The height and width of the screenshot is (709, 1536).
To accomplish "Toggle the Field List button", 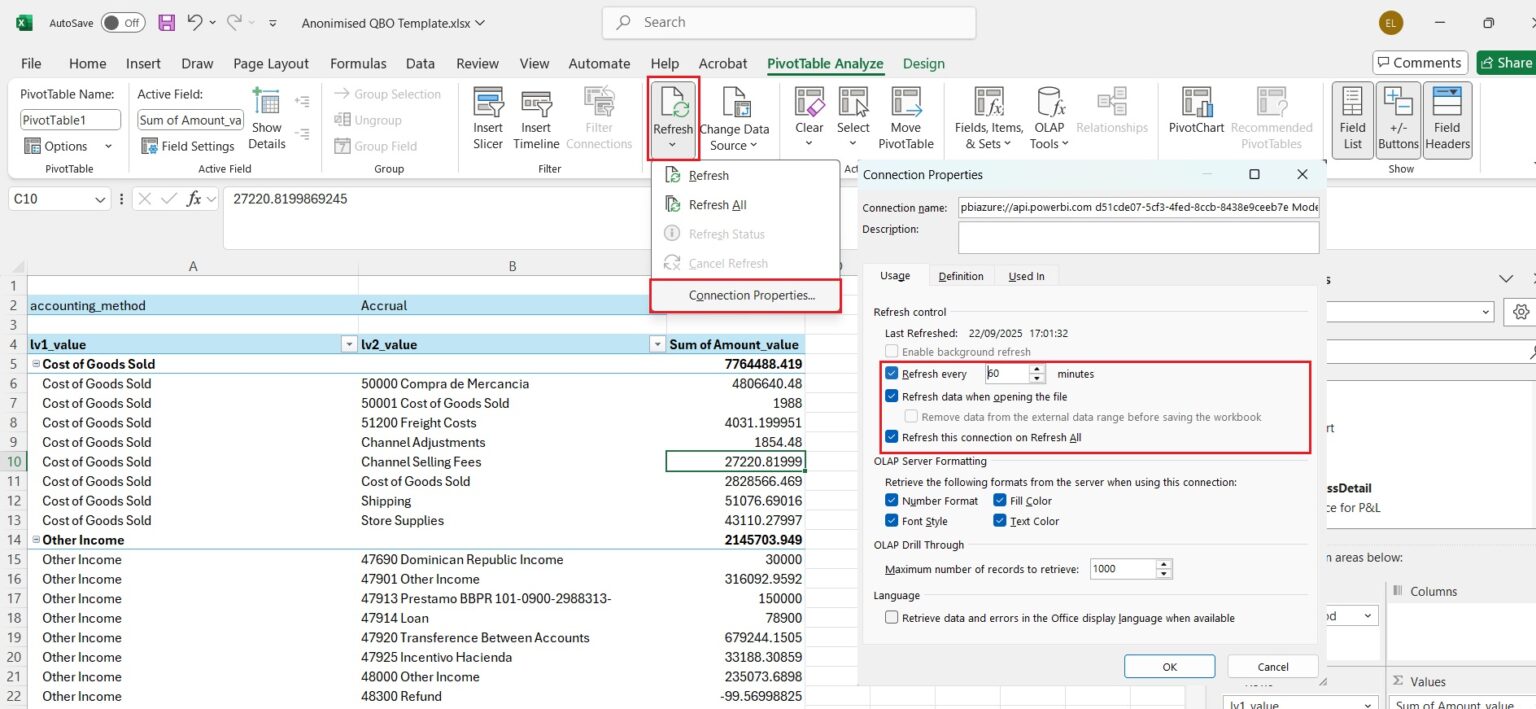I will tap(1352, 118).
